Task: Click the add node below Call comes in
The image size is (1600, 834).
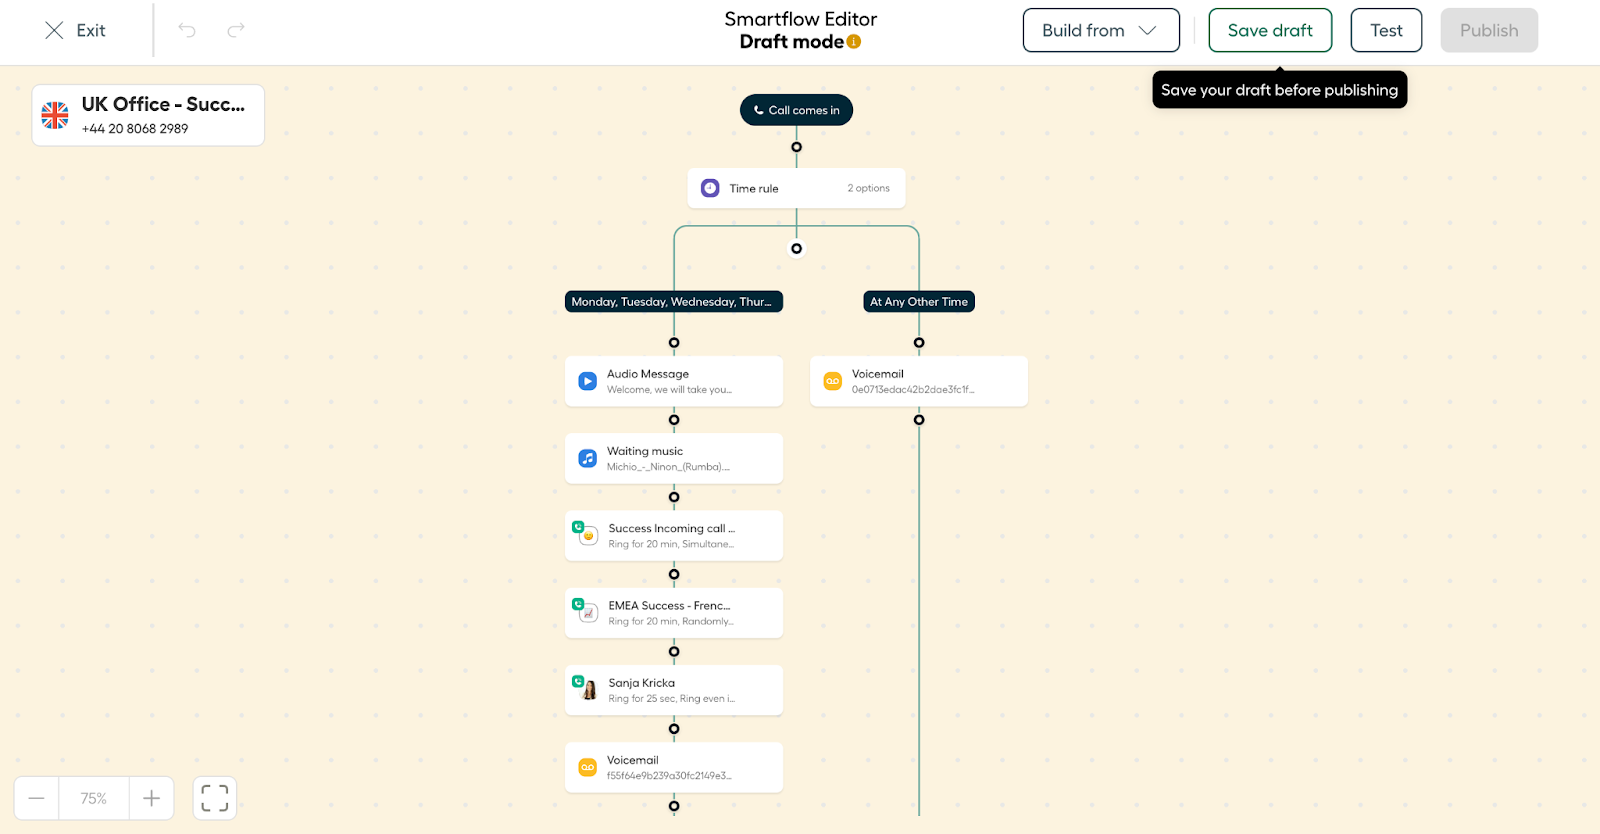Action: point(796,147)
